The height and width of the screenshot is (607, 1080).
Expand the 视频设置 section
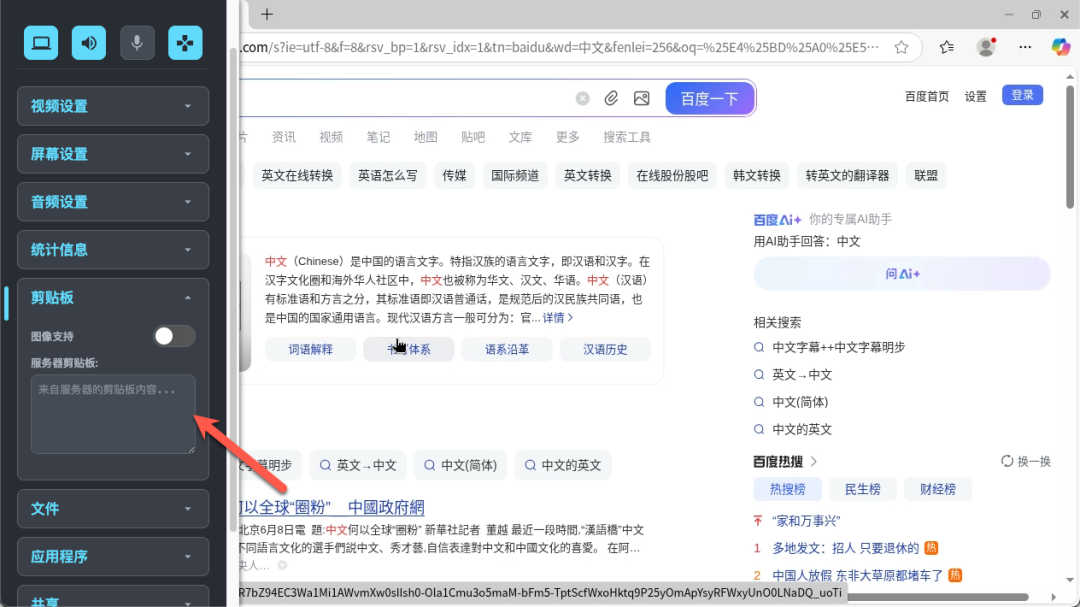(x=113, y=106)
